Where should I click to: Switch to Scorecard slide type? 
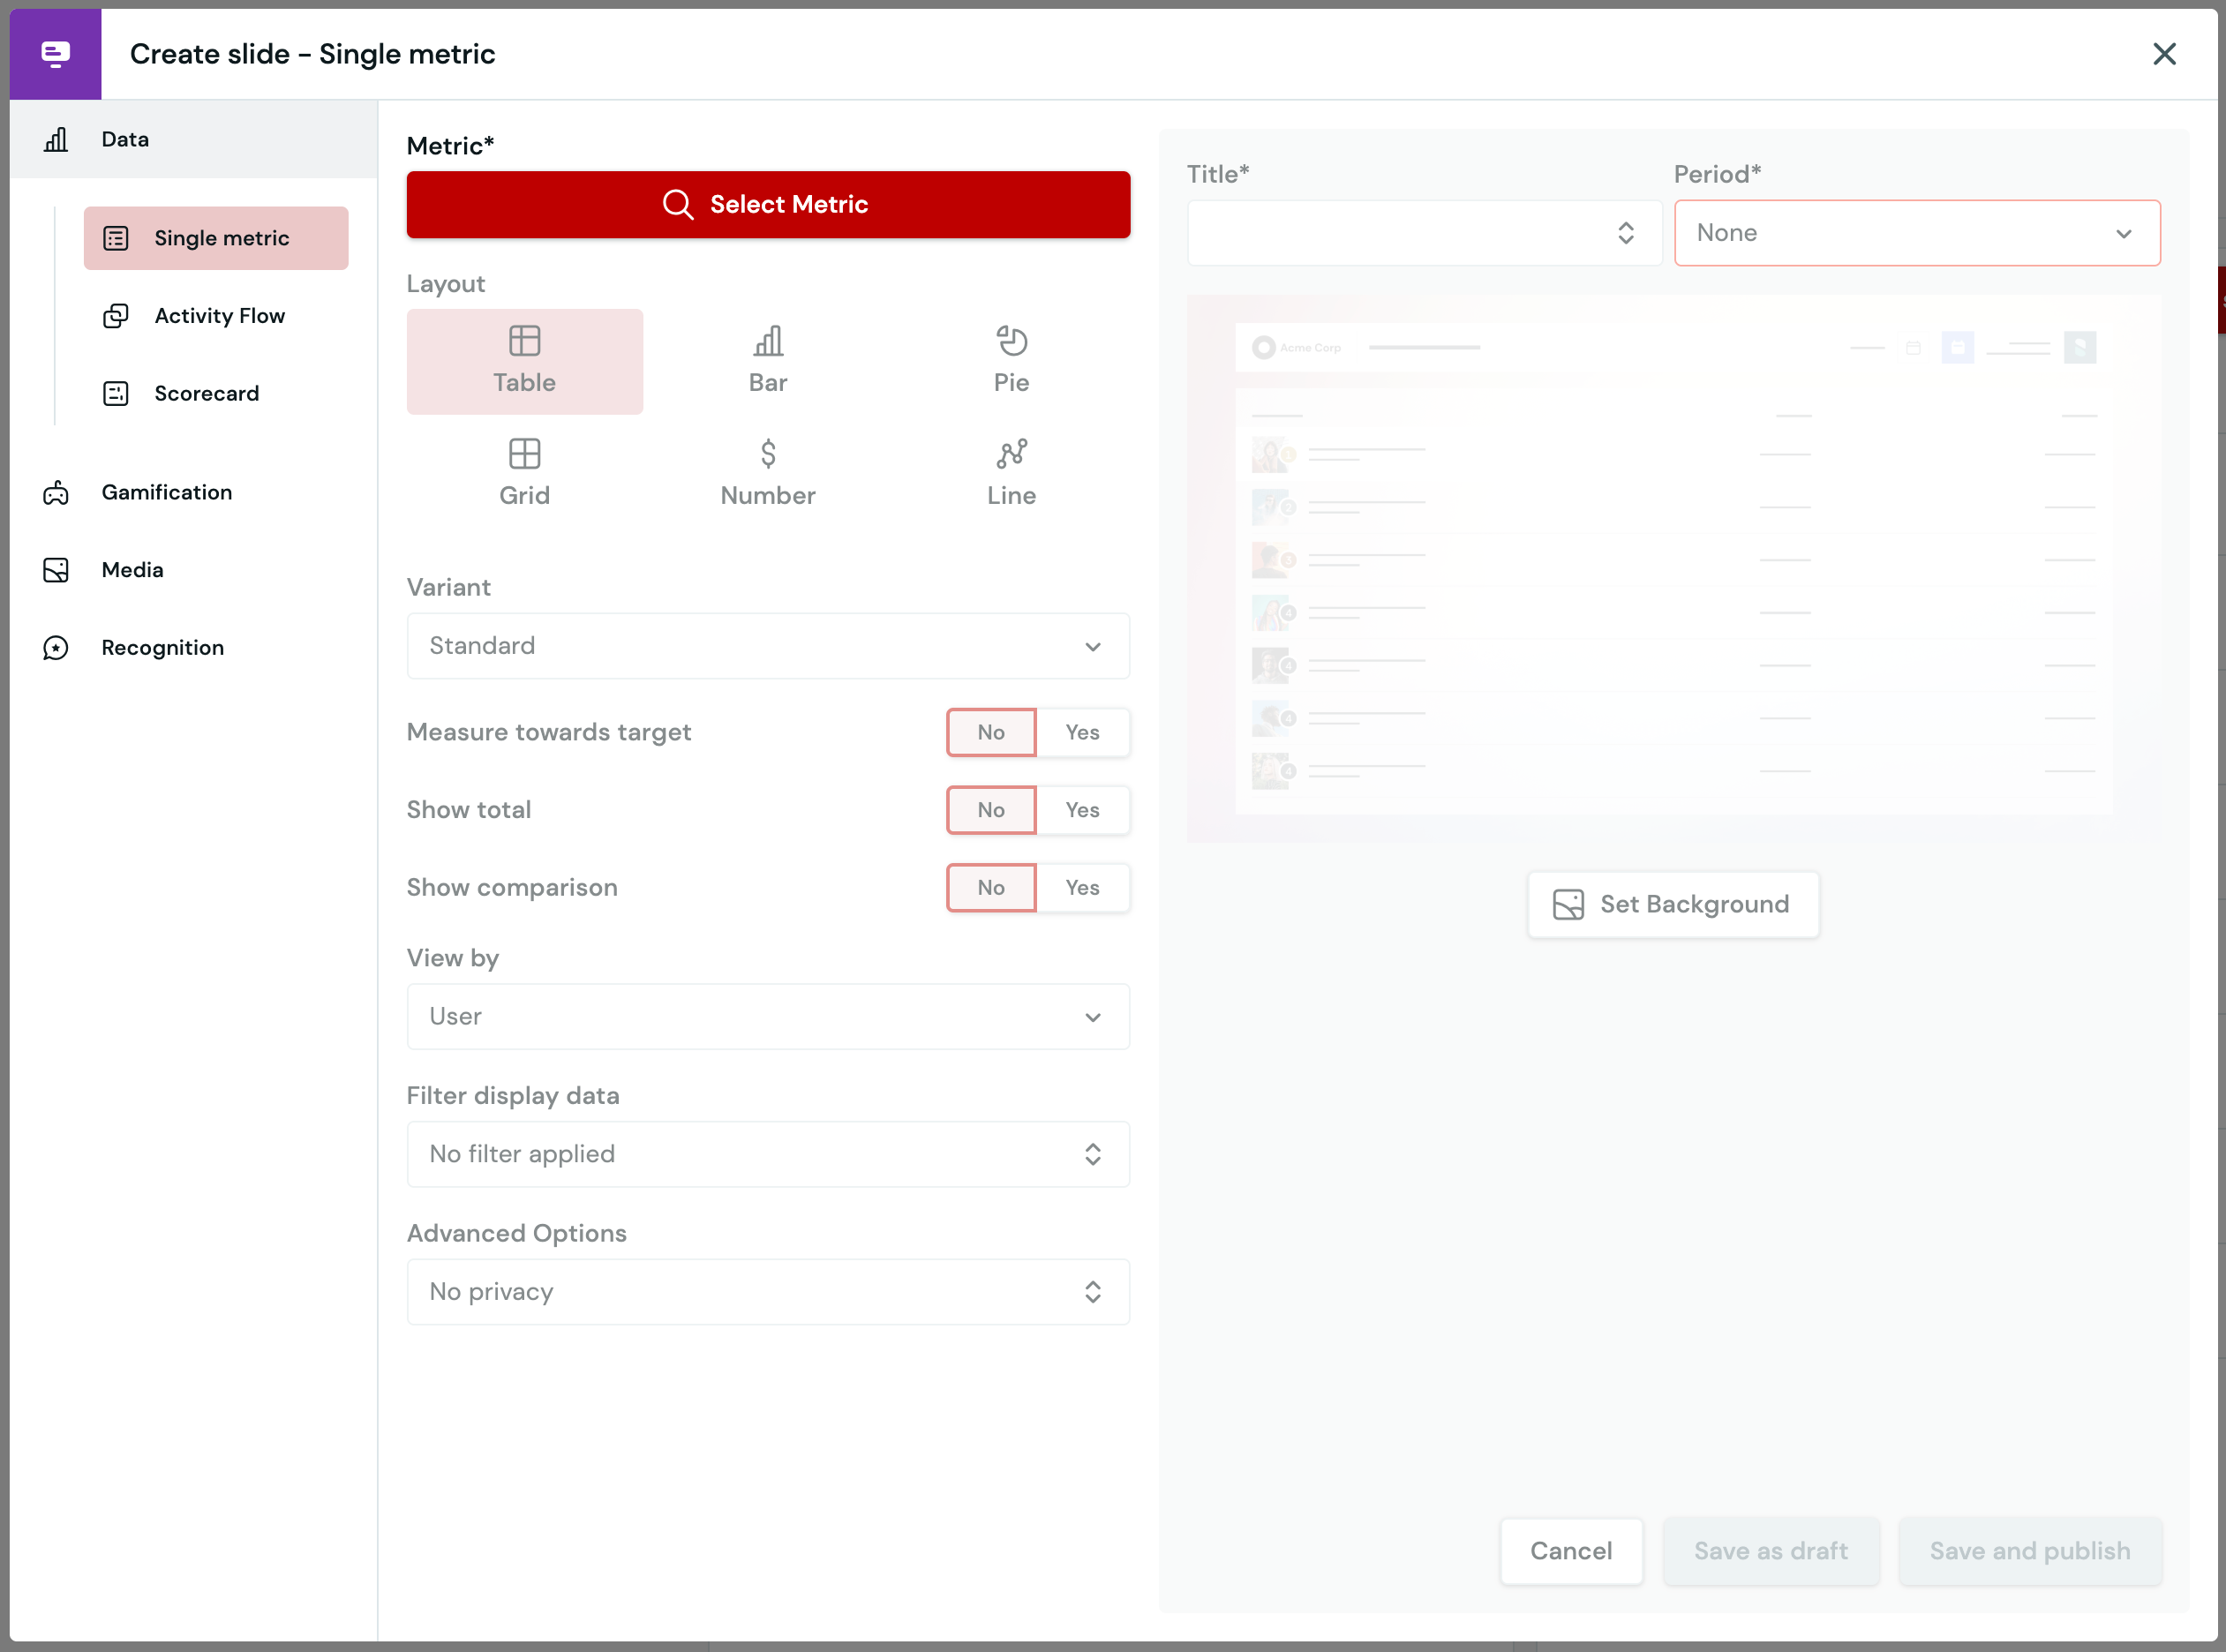tap(206, 393)
